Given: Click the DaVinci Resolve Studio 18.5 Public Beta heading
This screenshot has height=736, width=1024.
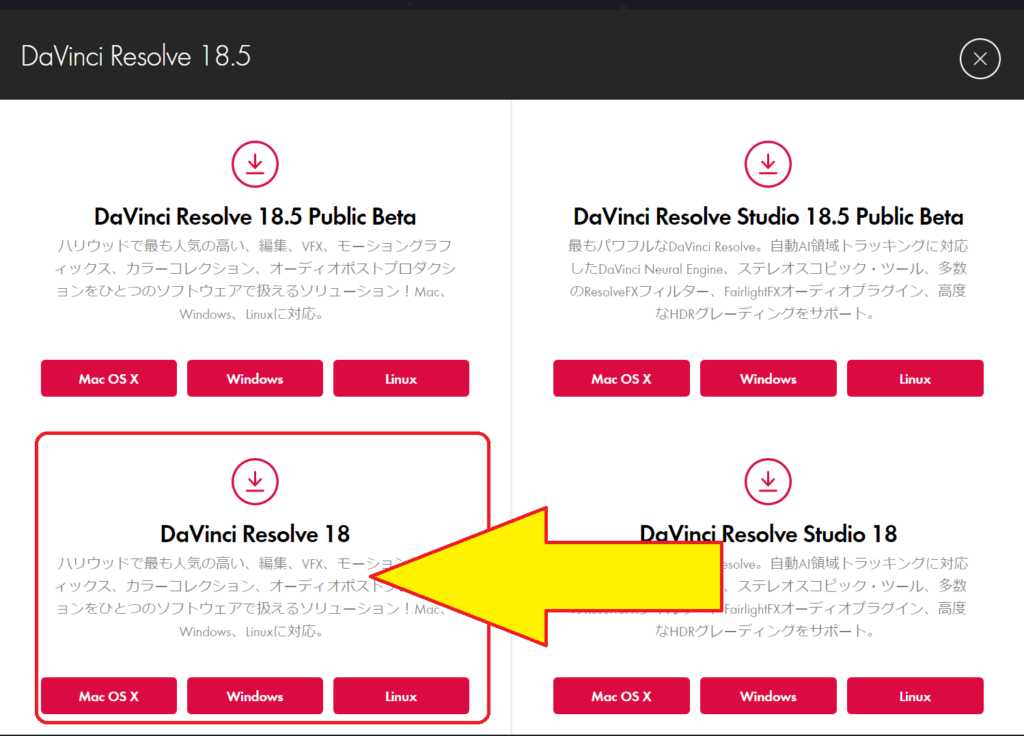Looking at the screenshot, I should click(768, 216).
